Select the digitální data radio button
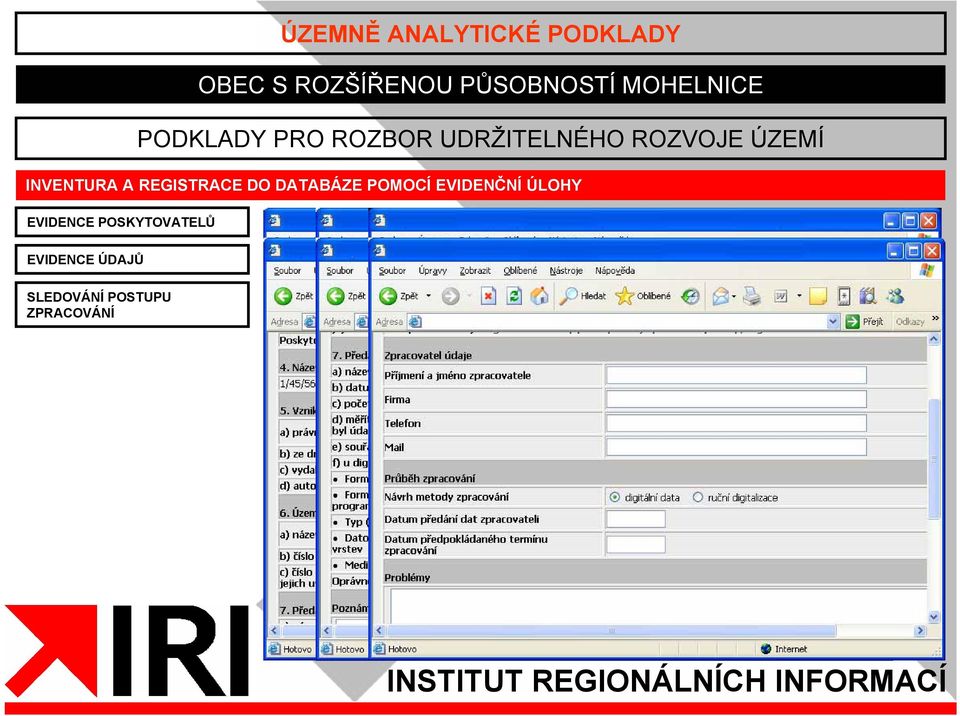The width and height of the screenshot is (960, 716). [x=615, y=497]
